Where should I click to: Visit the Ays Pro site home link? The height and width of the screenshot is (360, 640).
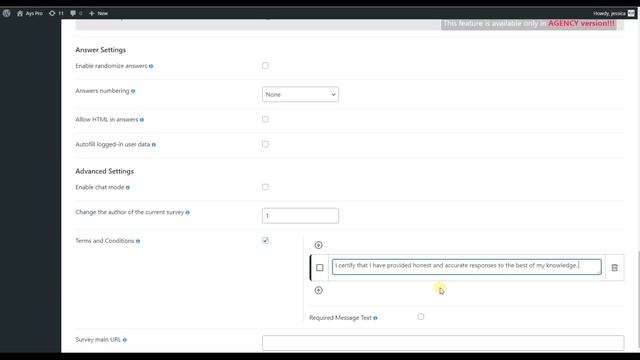pyautogui.click(x=30, y=13)
